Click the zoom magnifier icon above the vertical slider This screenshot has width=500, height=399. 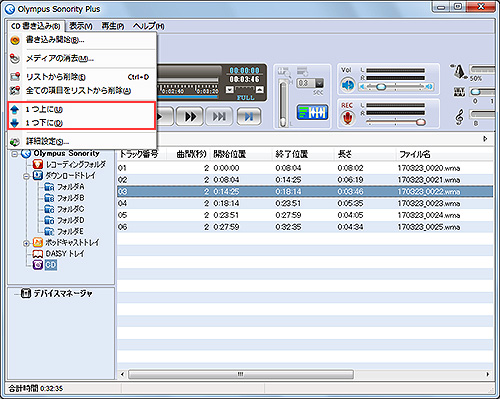click(284, 71)
